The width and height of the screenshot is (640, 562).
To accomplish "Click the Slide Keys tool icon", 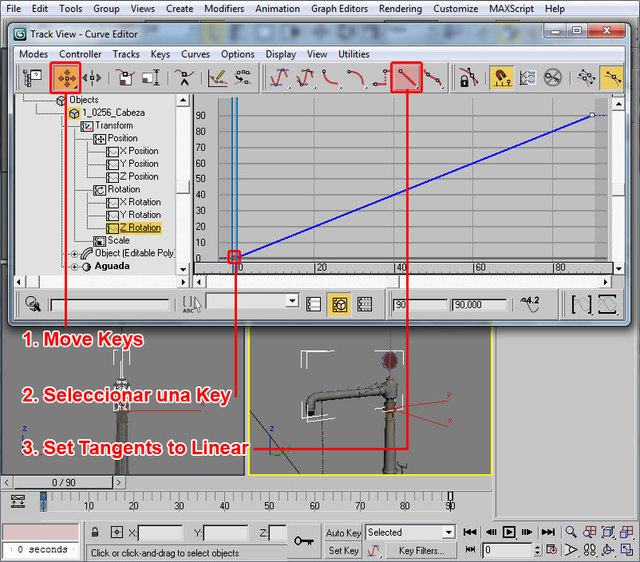I will [93, 77].
